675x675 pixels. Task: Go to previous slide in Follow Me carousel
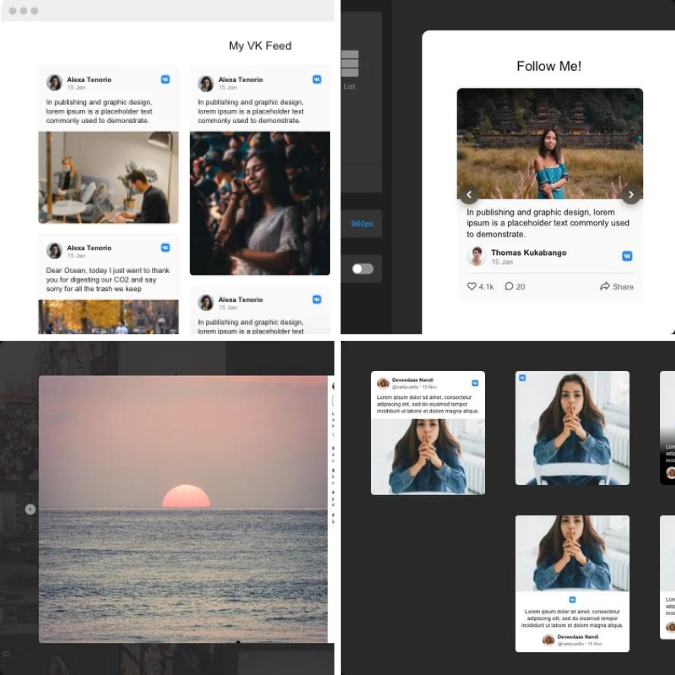click(x=469, y=195)
